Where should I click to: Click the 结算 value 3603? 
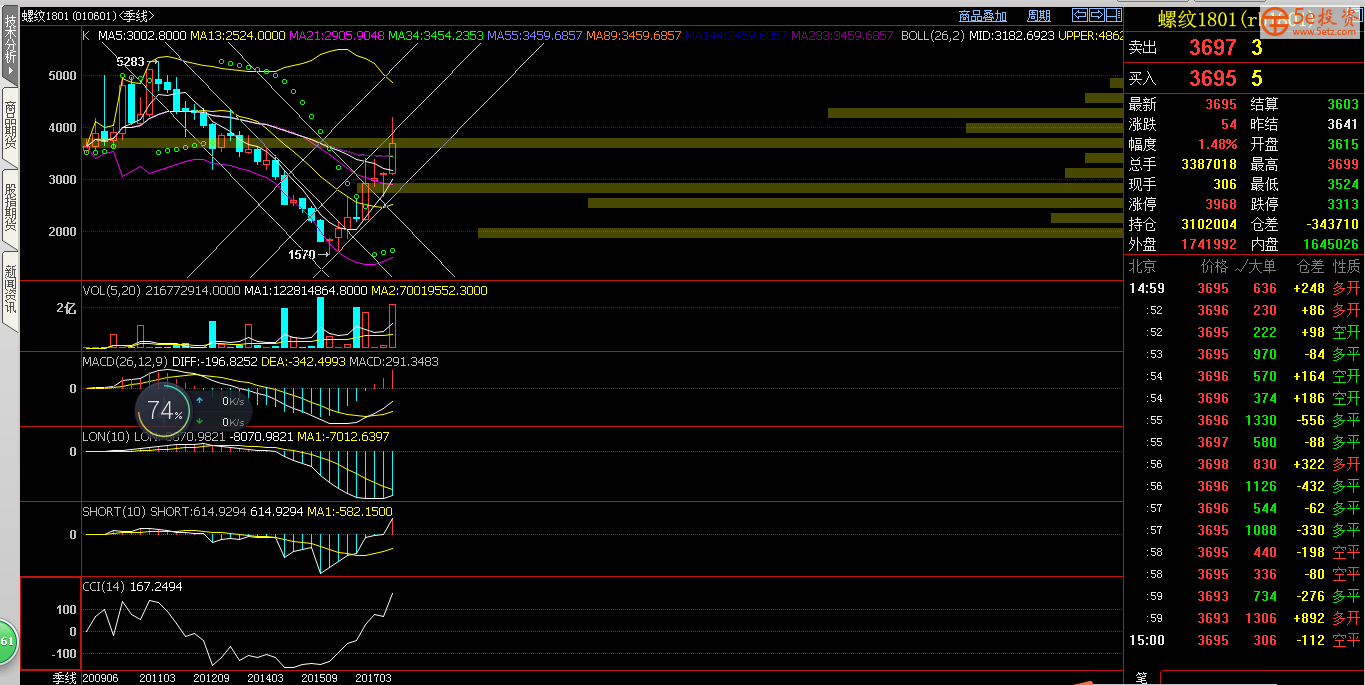[x=1343, y=105]
